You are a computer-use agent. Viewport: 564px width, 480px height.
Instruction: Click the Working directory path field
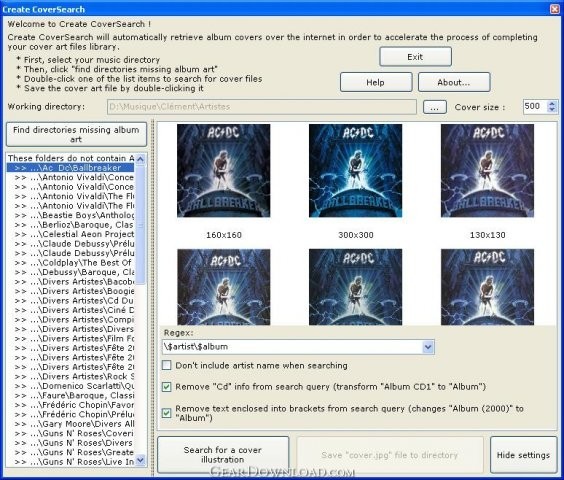[262, 107]
